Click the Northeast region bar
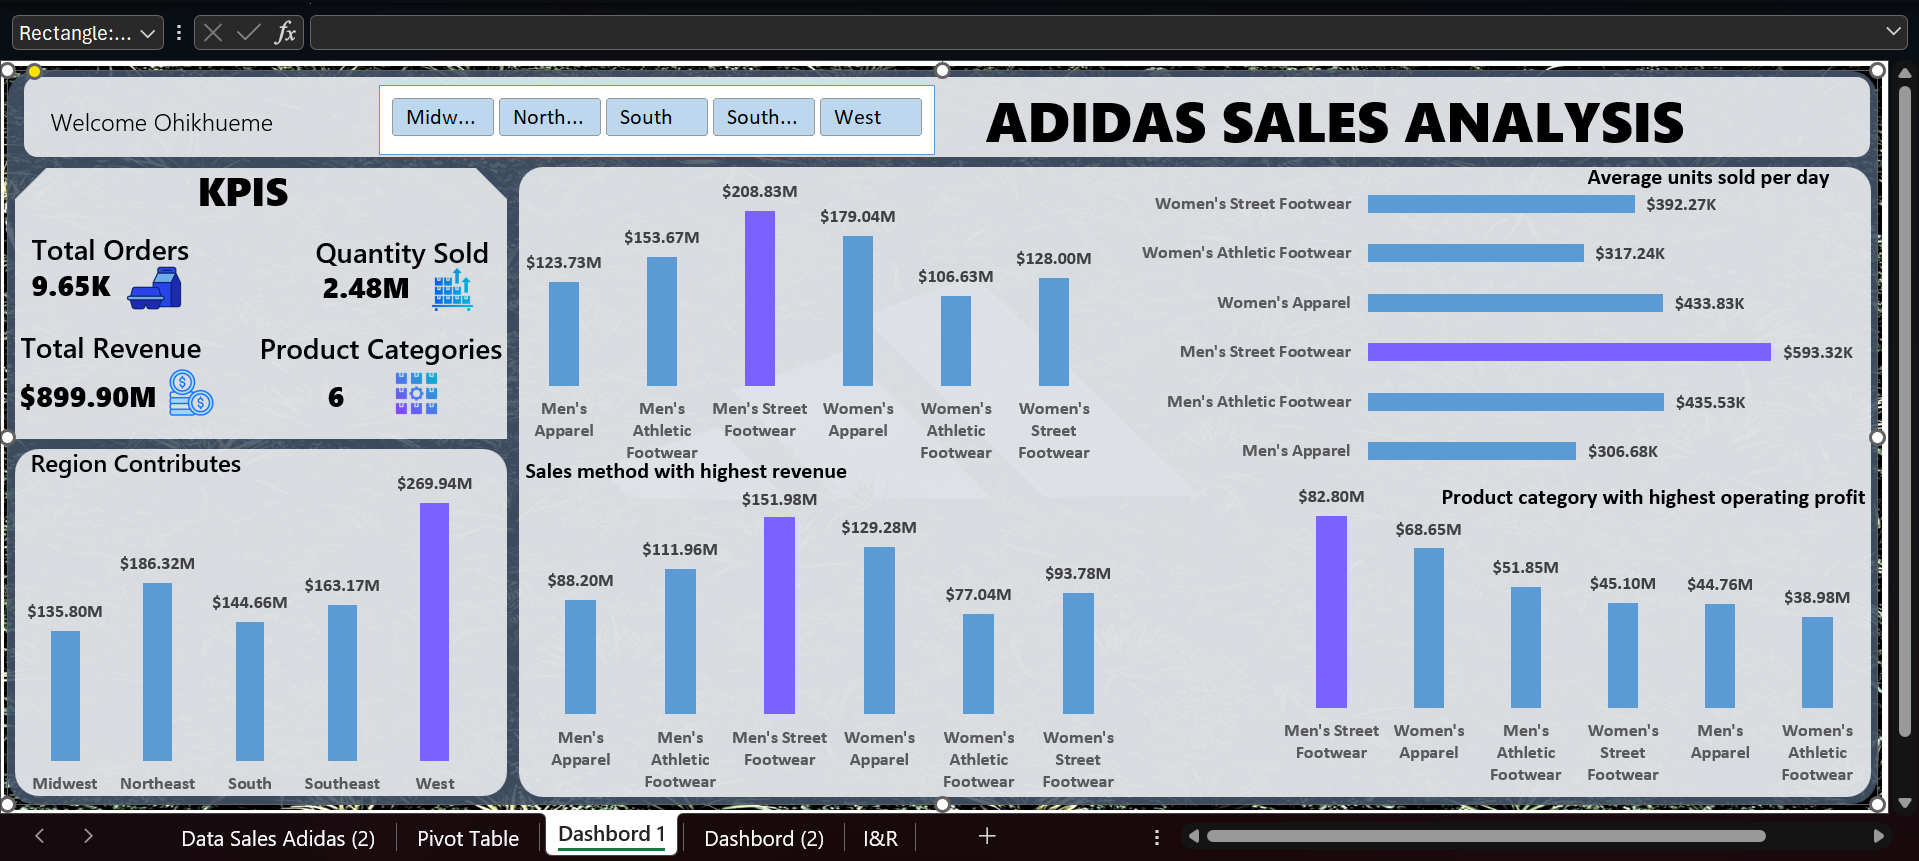1919x861 pixels. pos(157,672)
